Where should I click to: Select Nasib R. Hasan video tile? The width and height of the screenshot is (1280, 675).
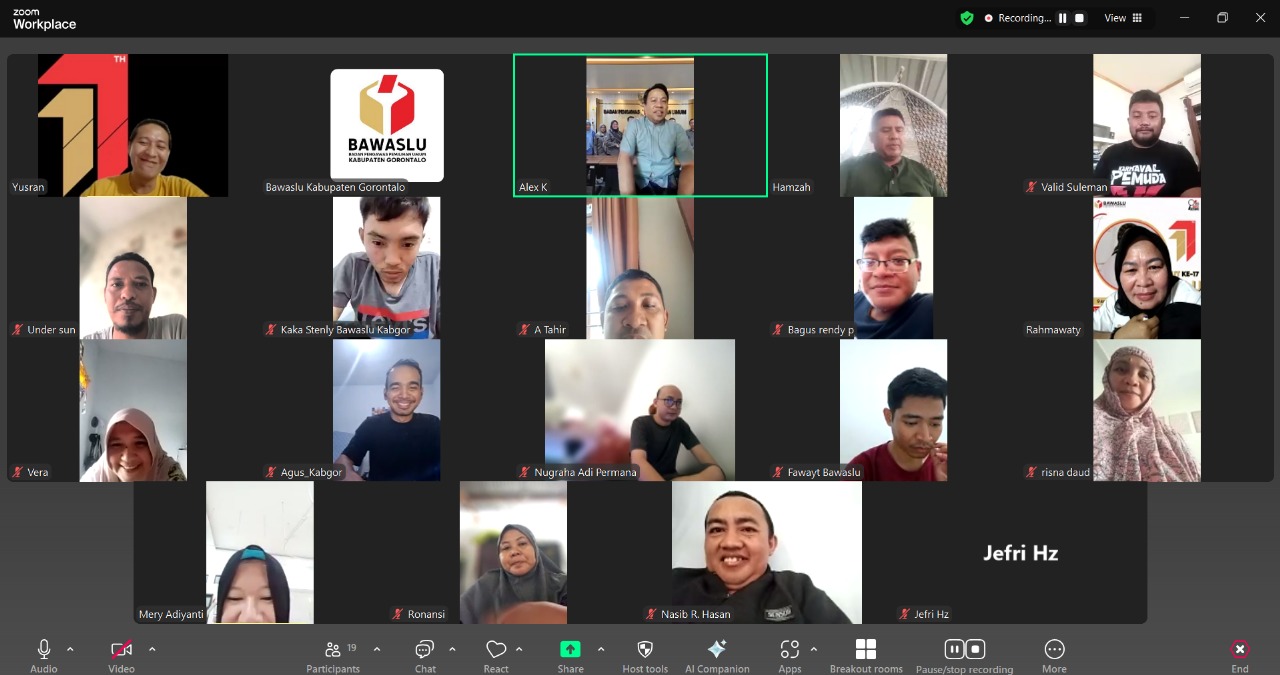tap(766, 552)
